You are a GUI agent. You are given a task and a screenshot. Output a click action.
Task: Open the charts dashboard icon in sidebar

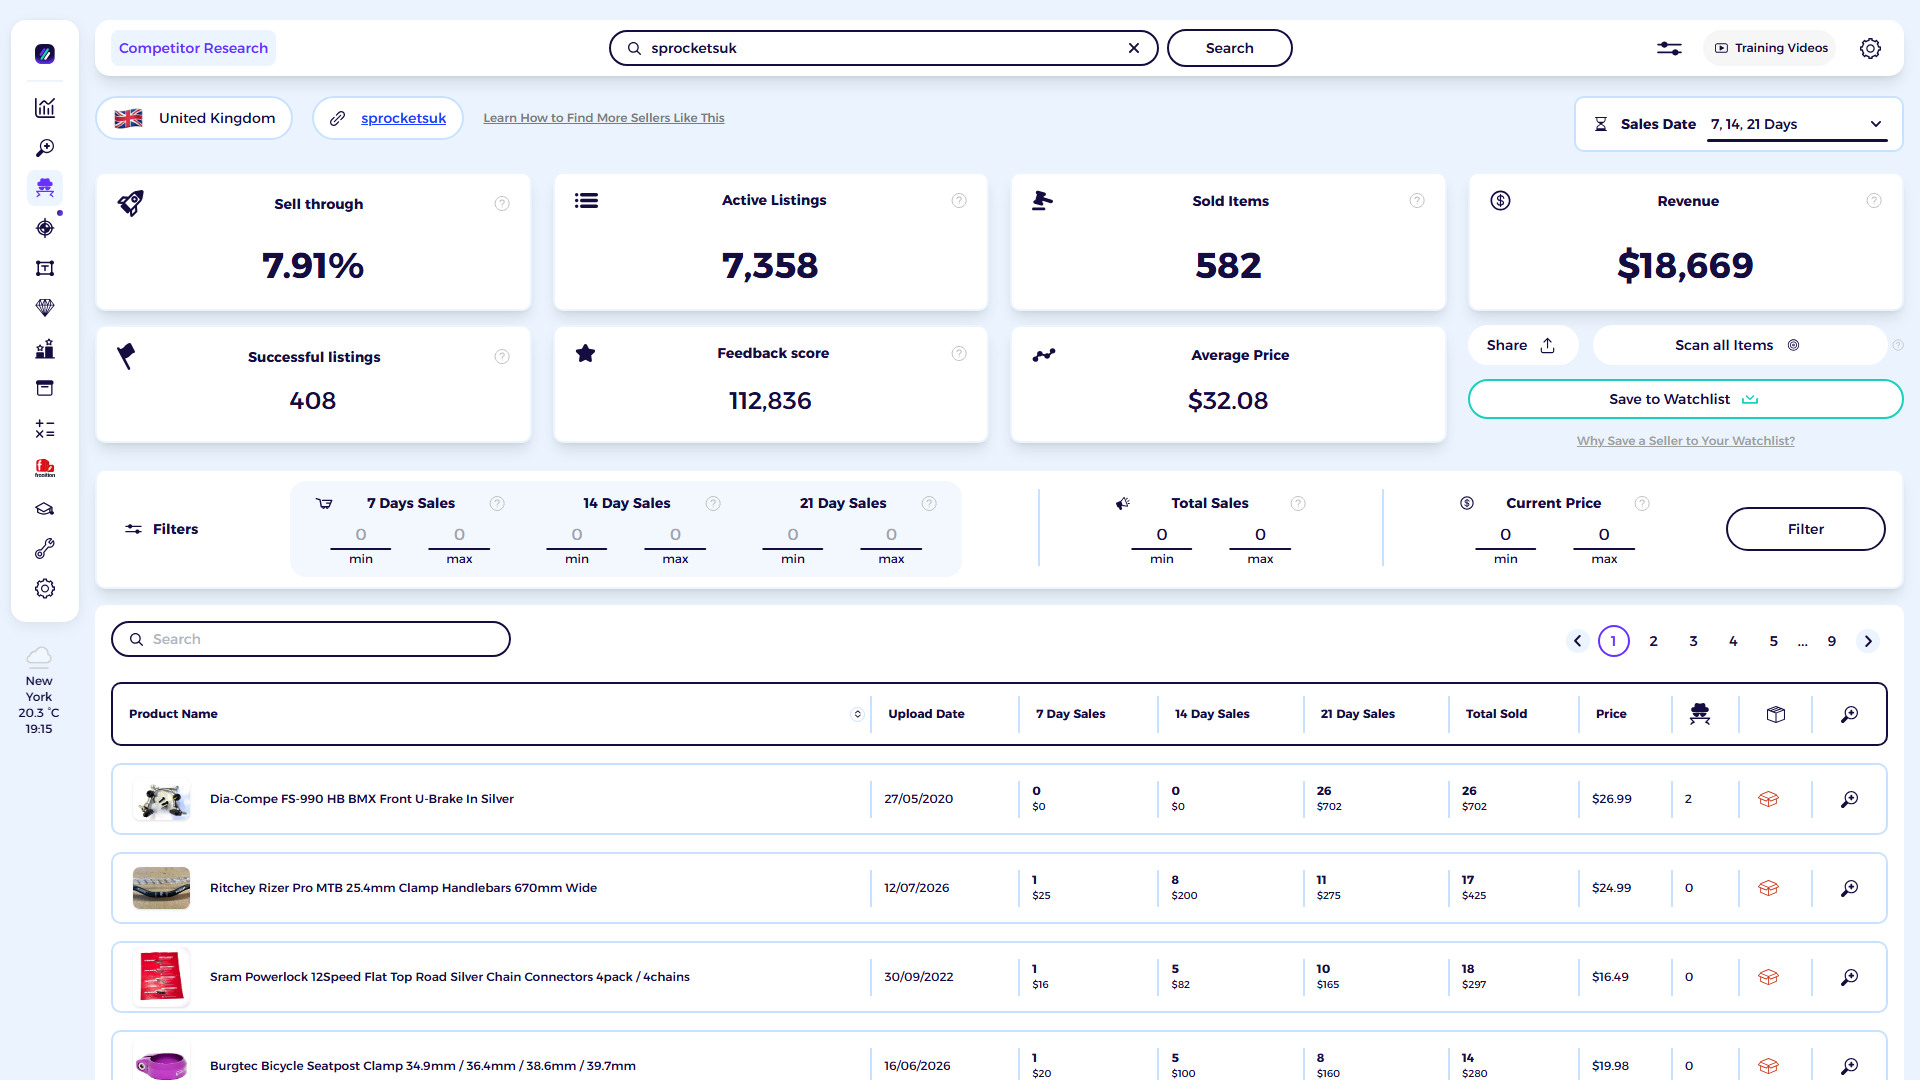tap(45, 108)
